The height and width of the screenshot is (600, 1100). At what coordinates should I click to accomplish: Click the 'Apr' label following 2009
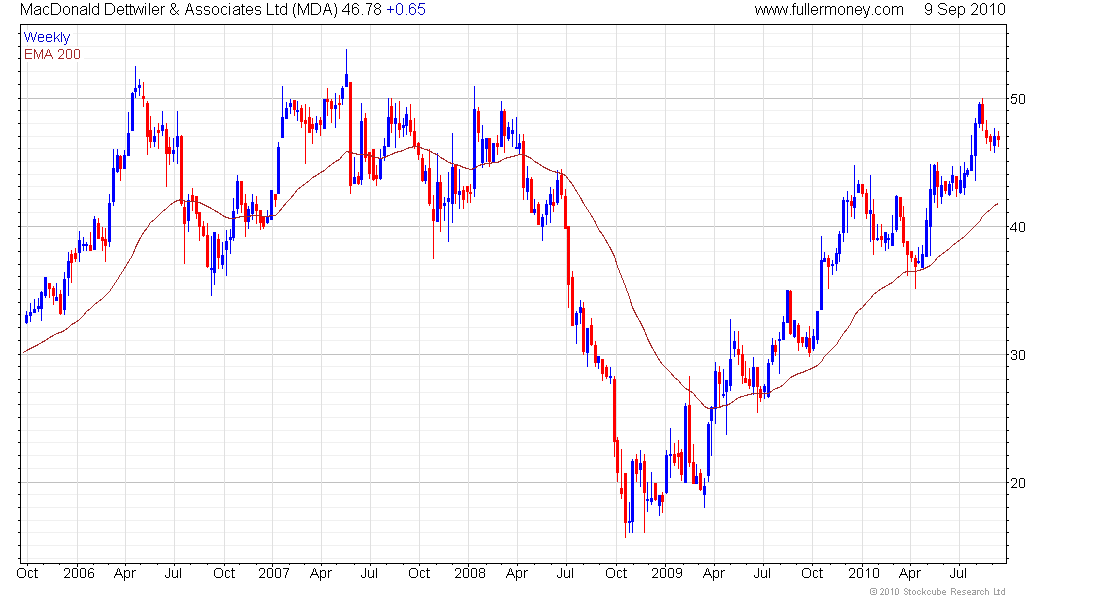pos(713,573)
